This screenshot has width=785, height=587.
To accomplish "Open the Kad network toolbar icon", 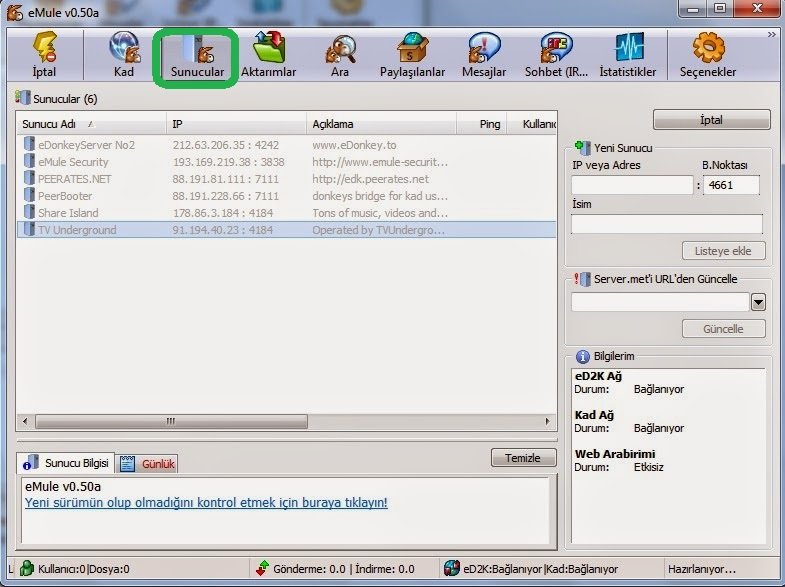I will (123, 55).
